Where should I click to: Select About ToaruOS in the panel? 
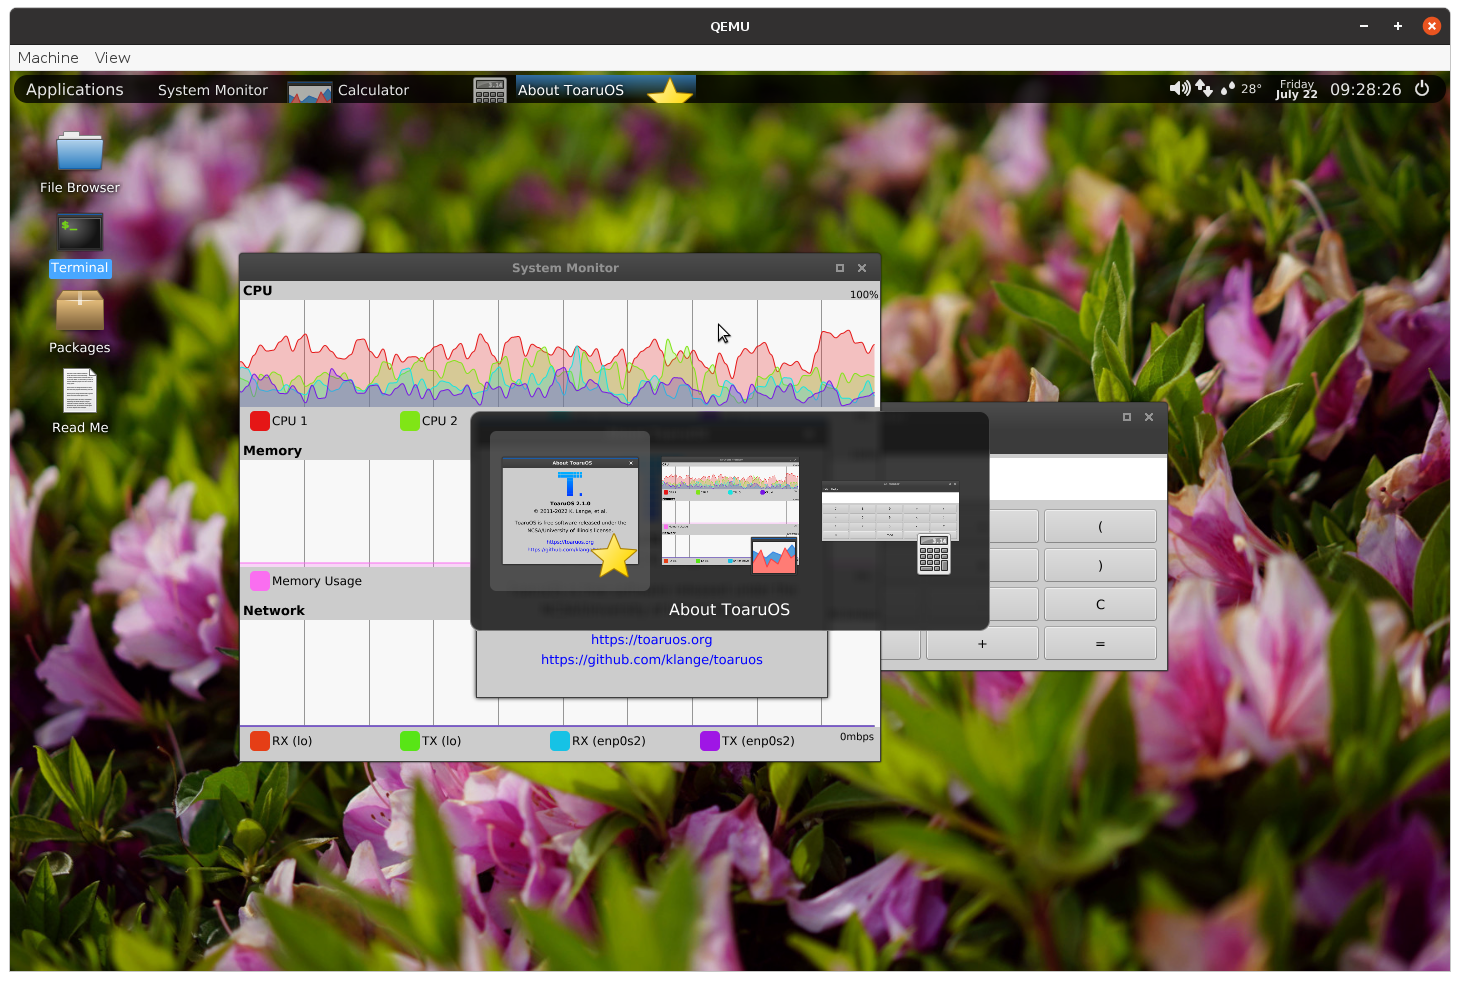[571, 90]
